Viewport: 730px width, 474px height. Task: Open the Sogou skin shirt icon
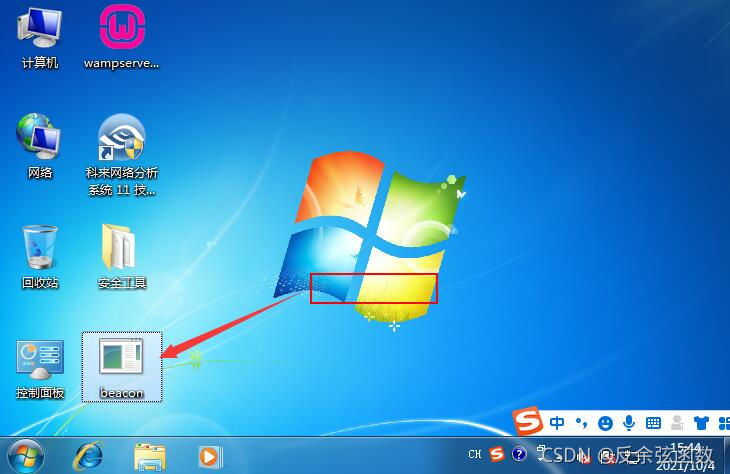coord(701,423)
